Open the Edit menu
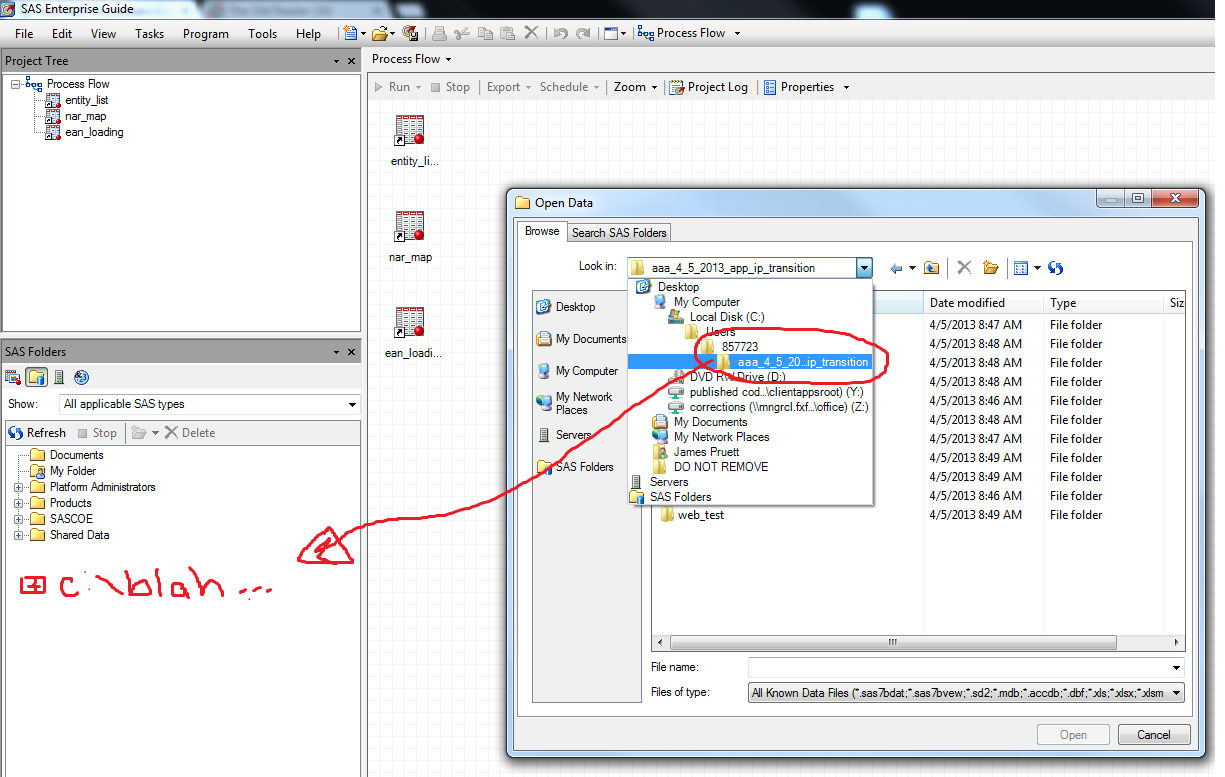This screenshot has height=777, width=1225. click(62, 33)
